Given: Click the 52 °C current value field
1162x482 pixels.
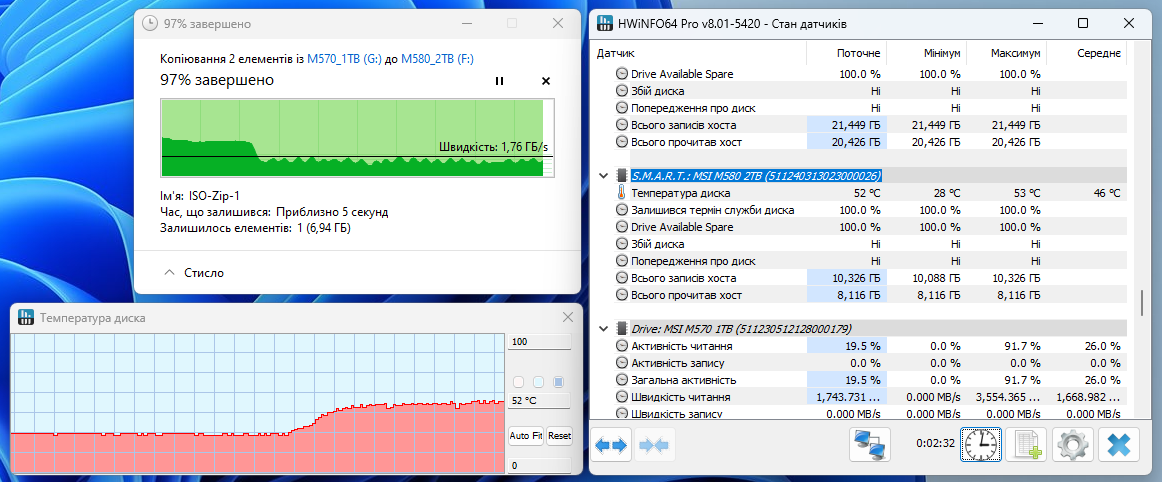Looking at the screenshot, I should pyautogui.click(x=539, y=401).
